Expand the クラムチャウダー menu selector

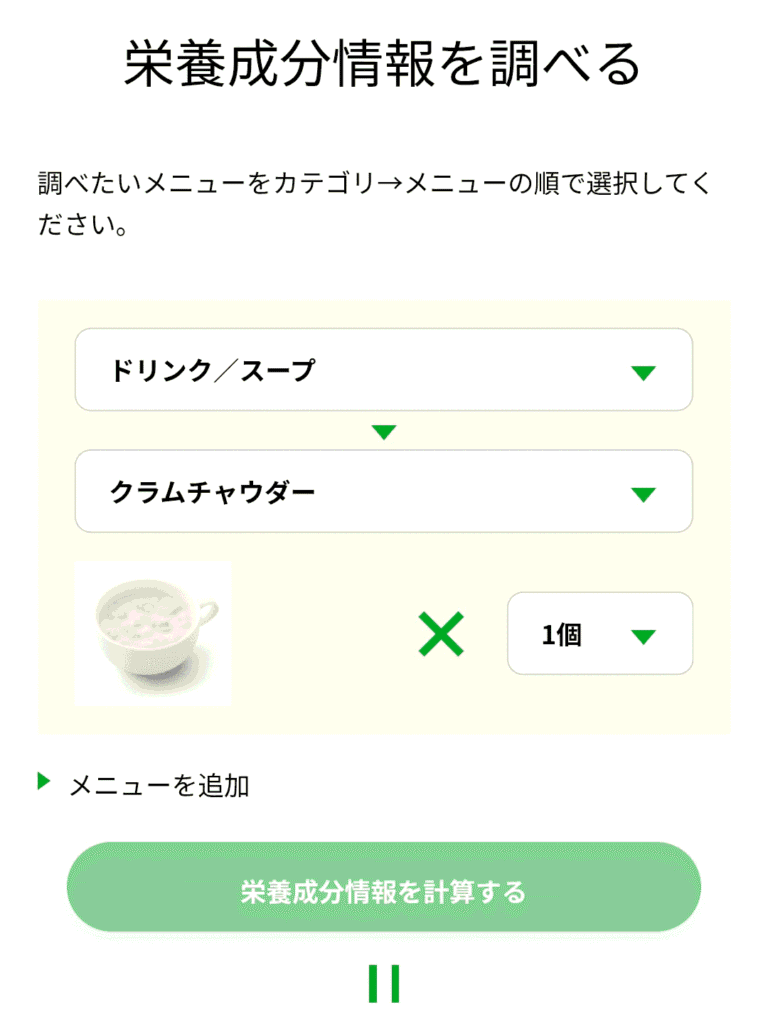[x=384, y=491]
